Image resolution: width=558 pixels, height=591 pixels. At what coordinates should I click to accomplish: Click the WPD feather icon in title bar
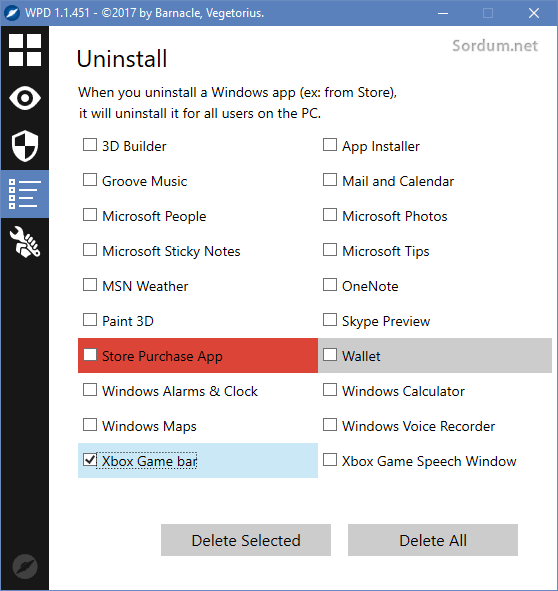tap(12, 13)
